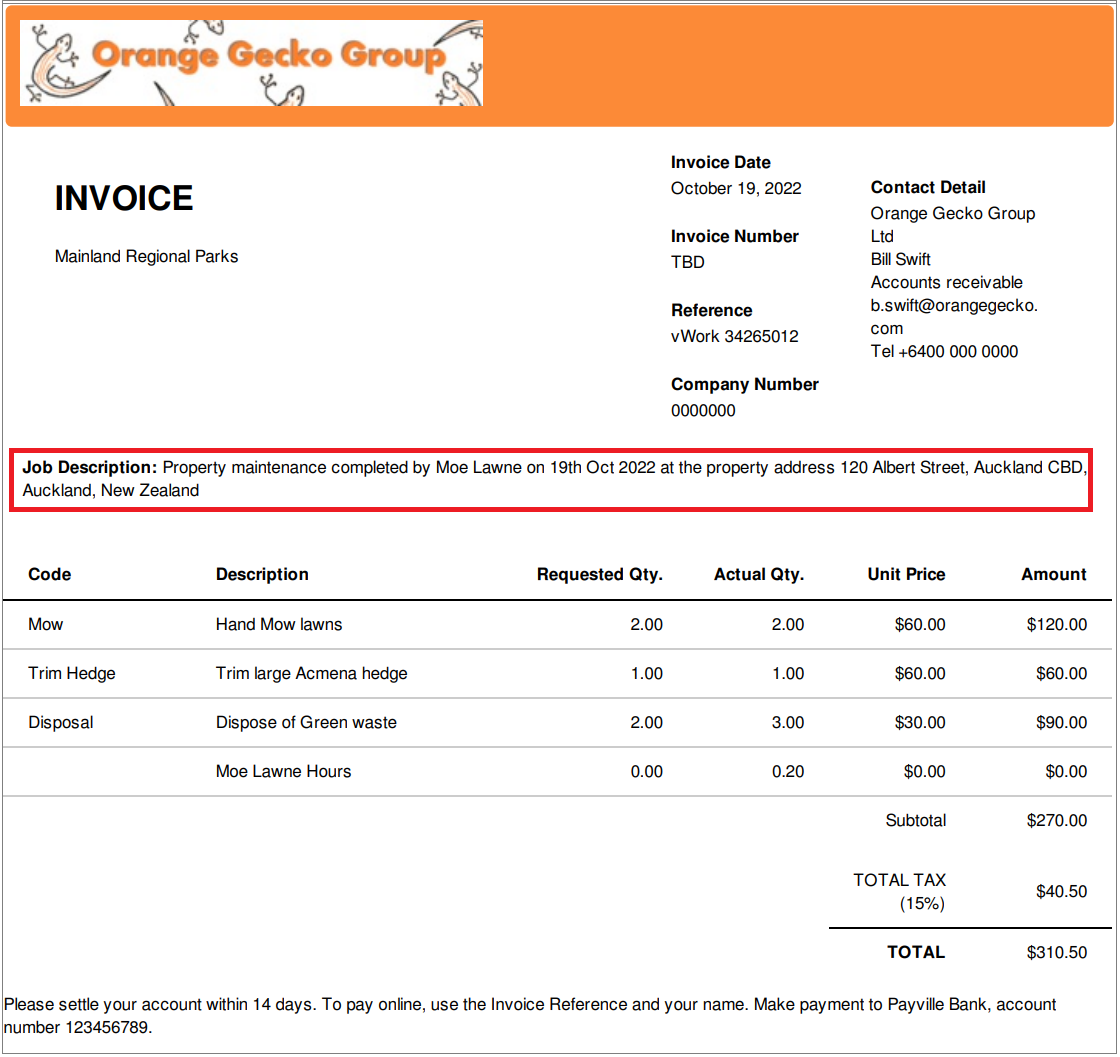Screen dimensions: 1120x1057
Task: Click the Code column header
Action: (47, 574)
